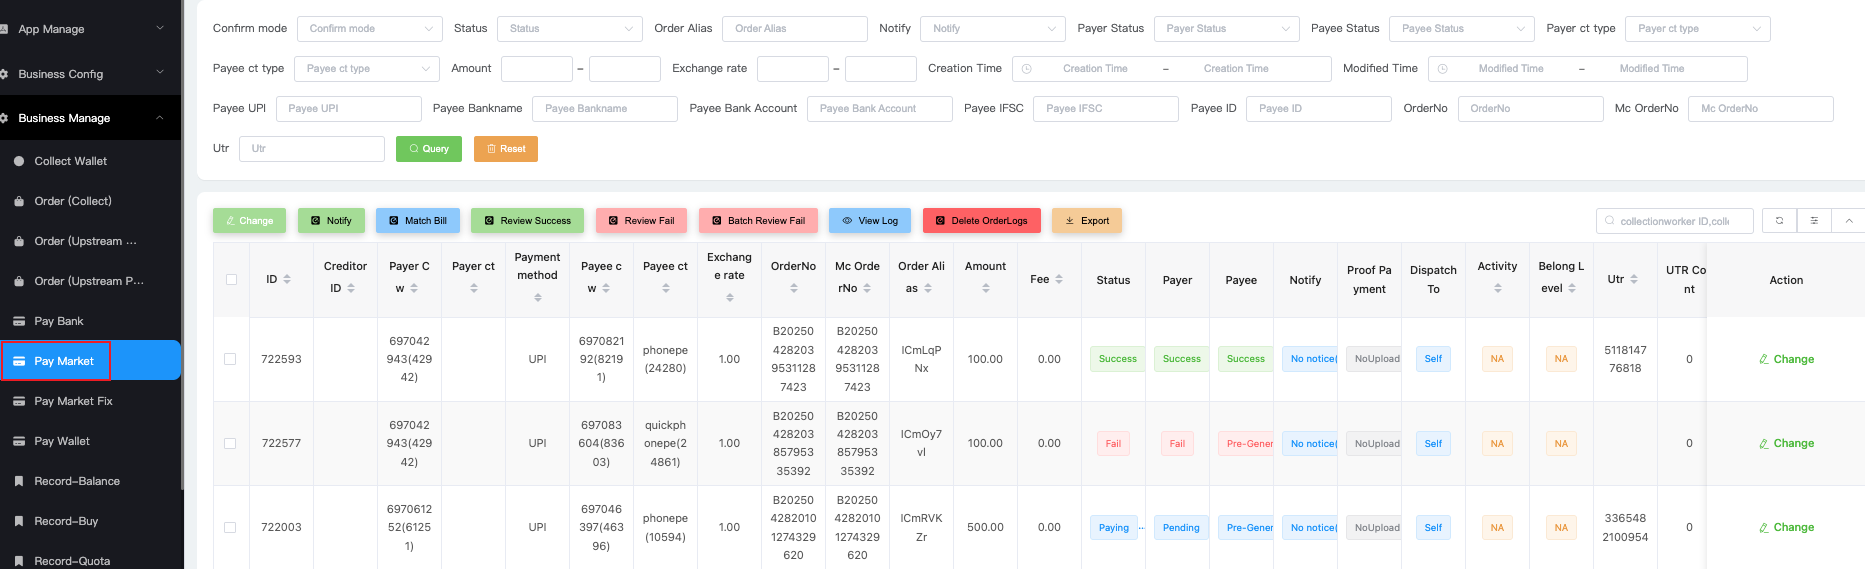Open the Creation Time clock picker
The height and width of the screenshot is (569, 1865).
(x=1027, y=69)
